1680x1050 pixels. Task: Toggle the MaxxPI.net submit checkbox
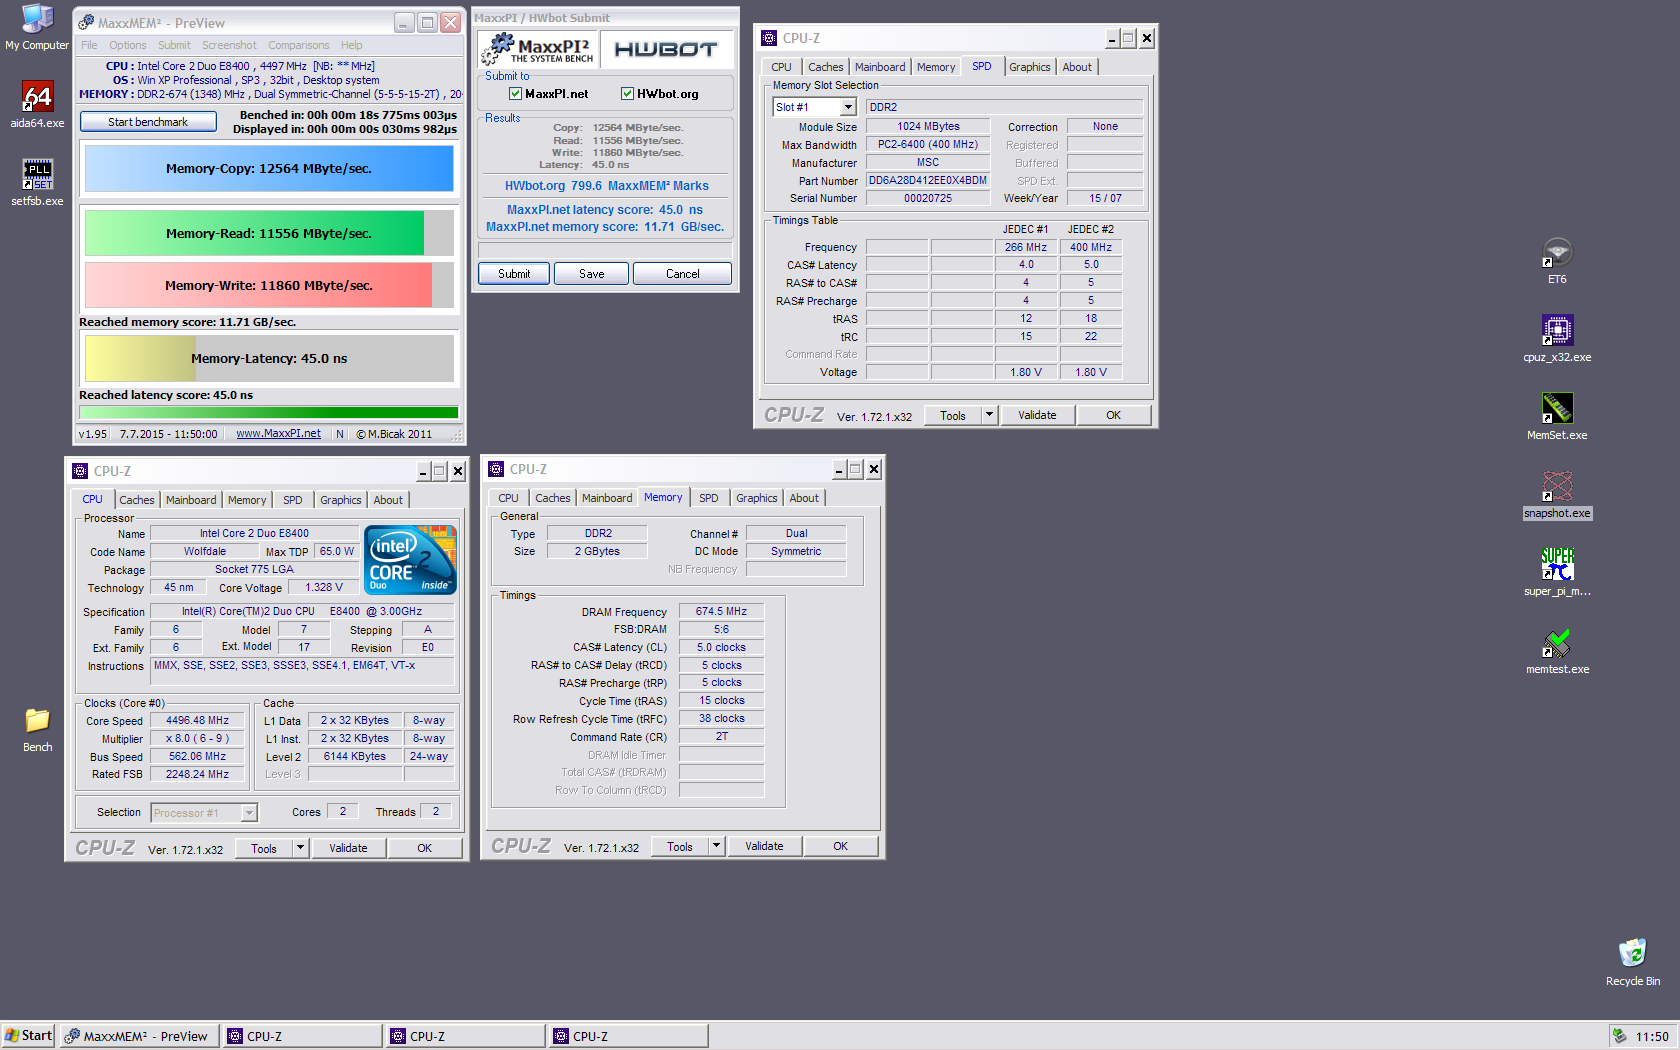coord(515,94)
